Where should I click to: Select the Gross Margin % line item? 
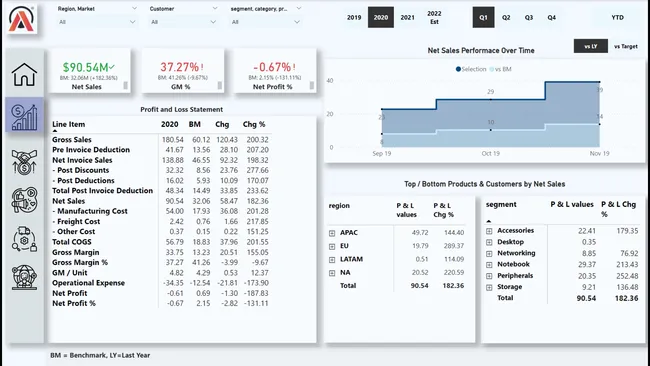pyautogui.click(x=80, y=262)
